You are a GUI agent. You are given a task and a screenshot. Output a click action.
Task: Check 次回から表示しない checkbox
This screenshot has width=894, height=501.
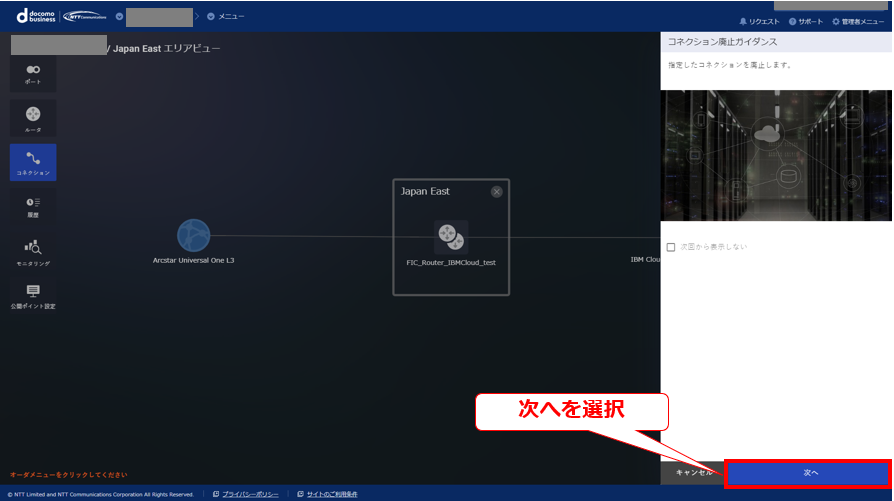tap(671, 247)
